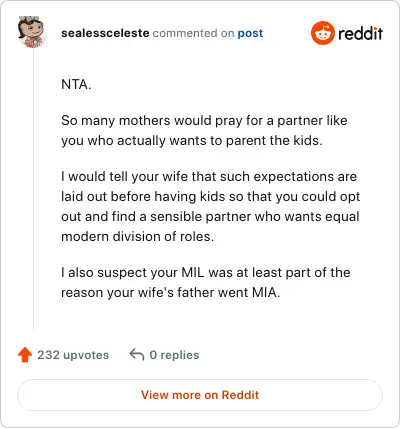Viewport: 400px width, 428px height.
Task: Click the reply arrow icon
Action: click(x=137, y=355)
